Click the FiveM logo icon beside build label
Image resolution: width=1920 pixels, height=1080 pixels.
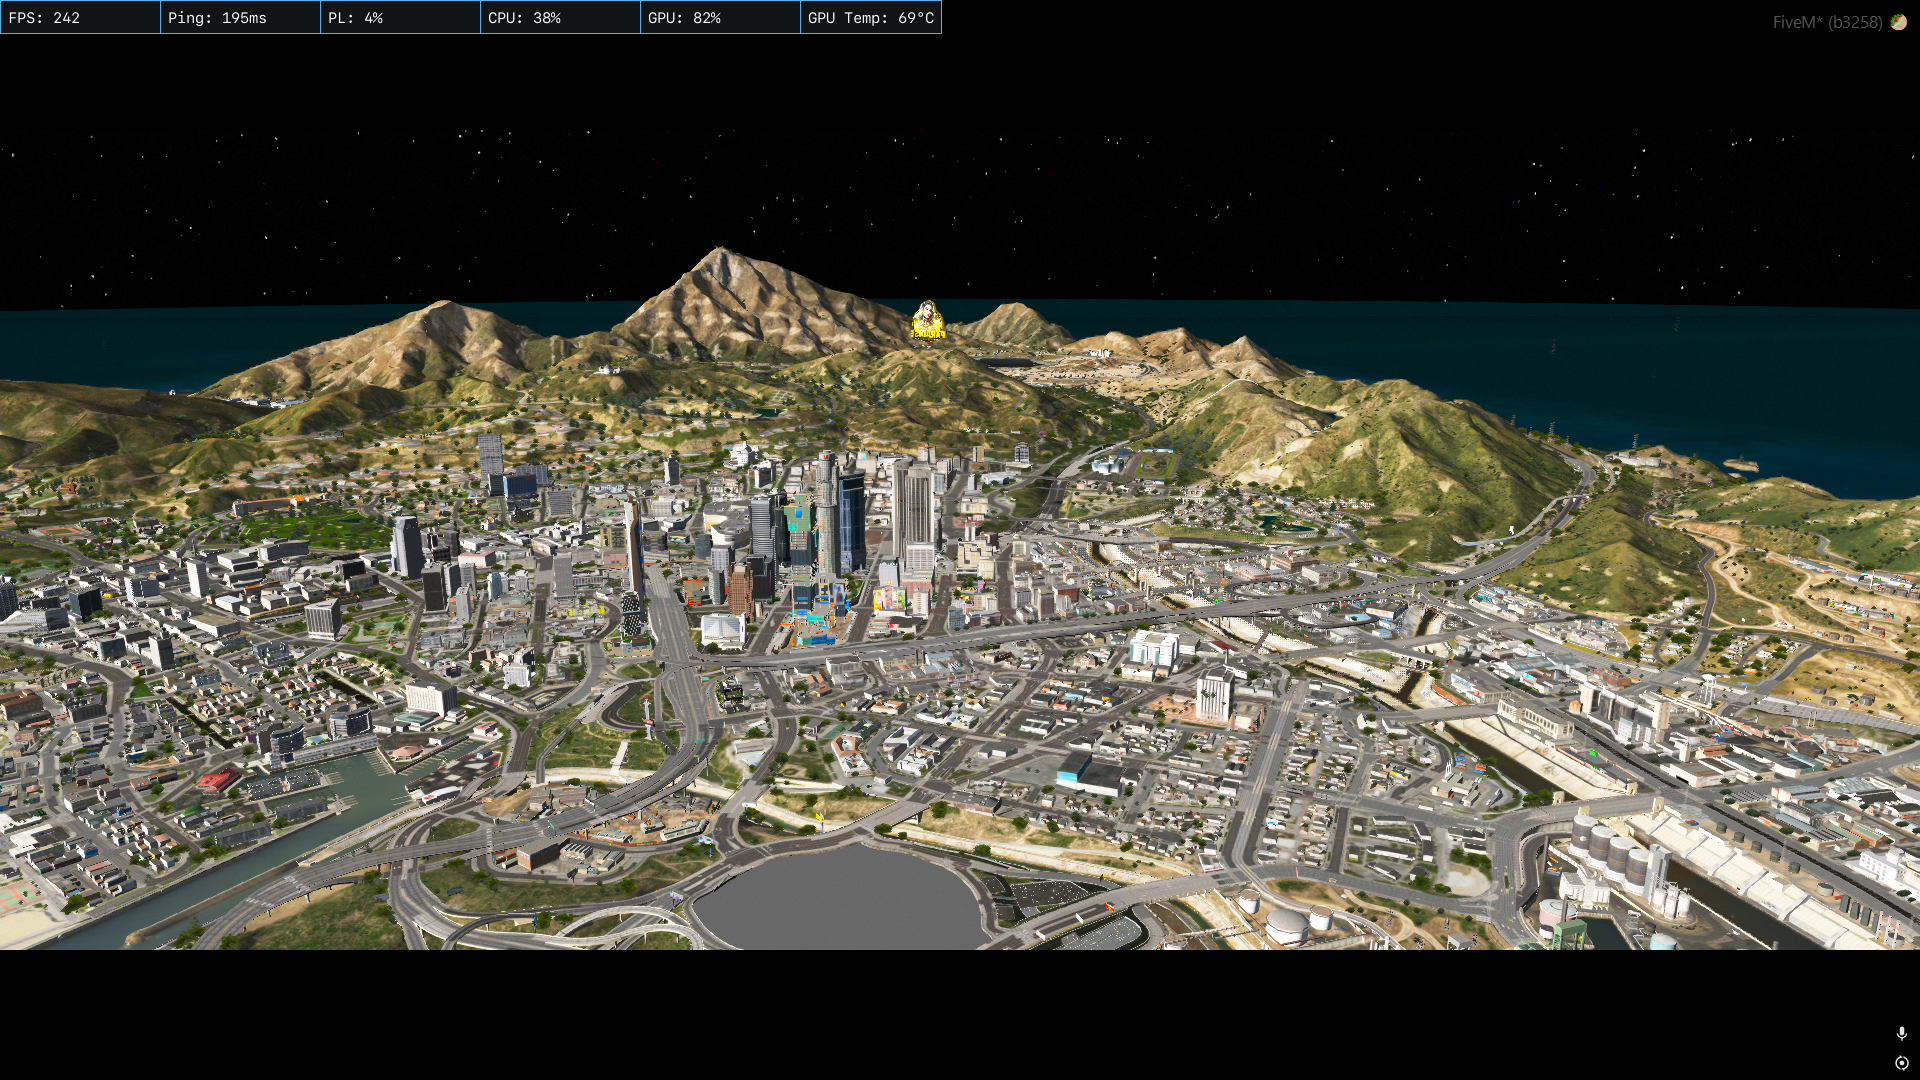click(1898, 22)
